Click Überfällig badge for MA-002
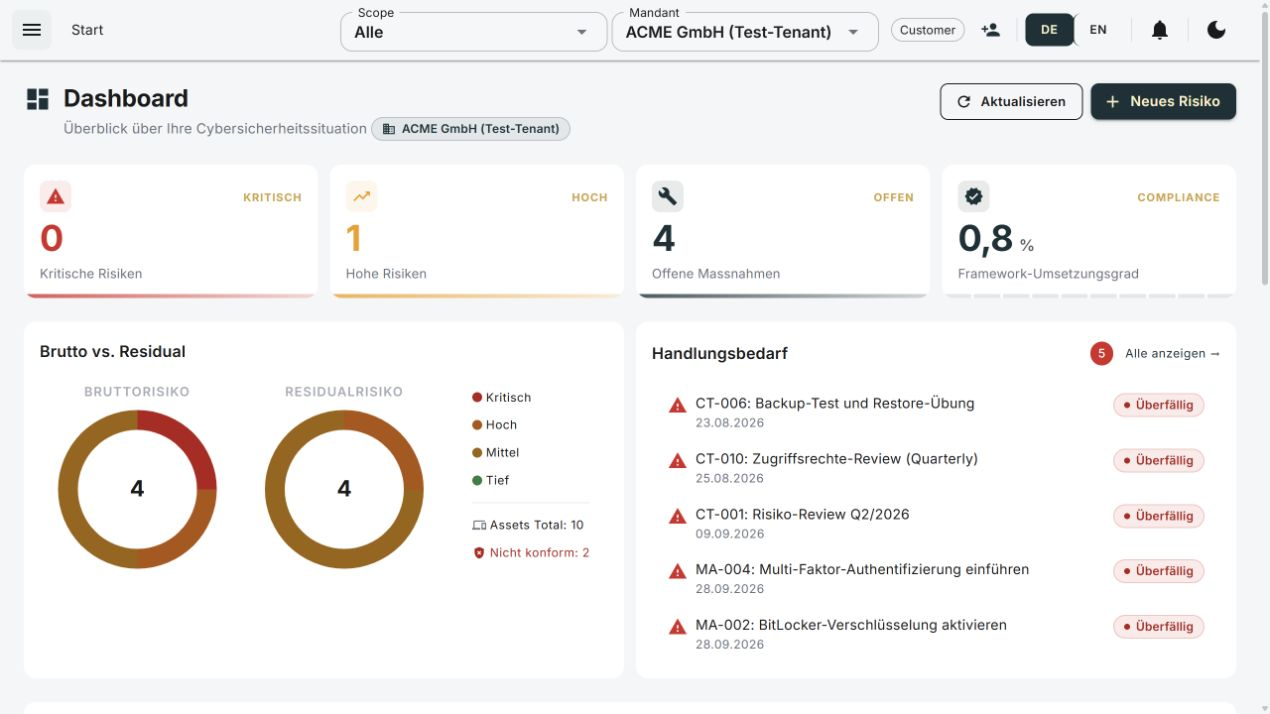Image resolution: width=1270 pixels, height=714 pixels. tap(1159, 627)
